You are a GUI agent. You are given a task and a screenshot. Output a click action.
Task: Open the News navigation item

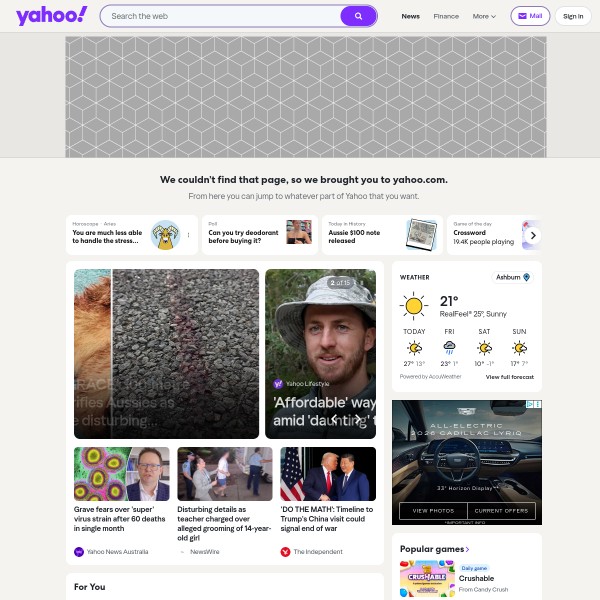click(411, 16)
